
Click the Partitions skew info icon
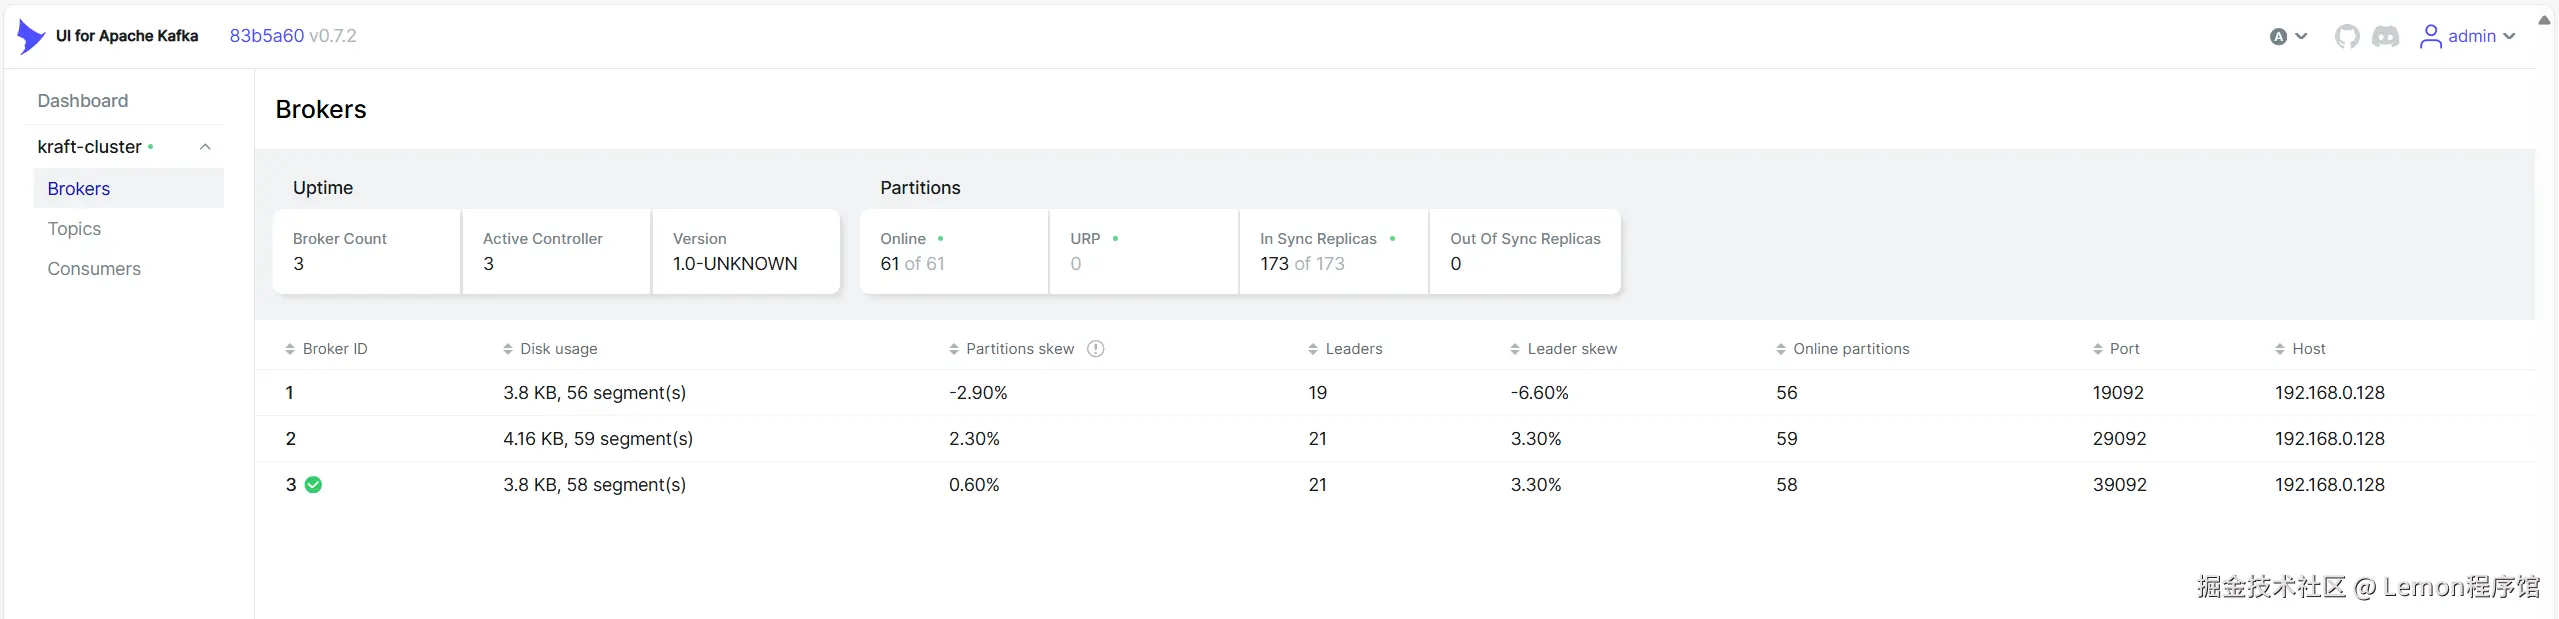pos(1095,349)
